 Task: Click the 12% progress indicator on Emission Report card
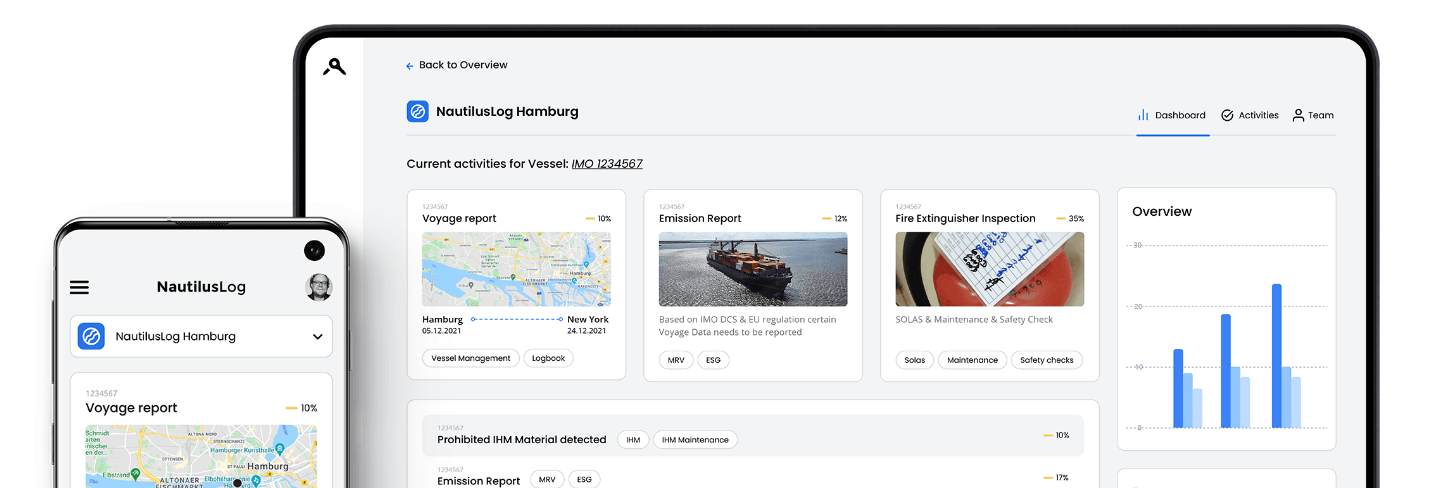tap(835, 218)
